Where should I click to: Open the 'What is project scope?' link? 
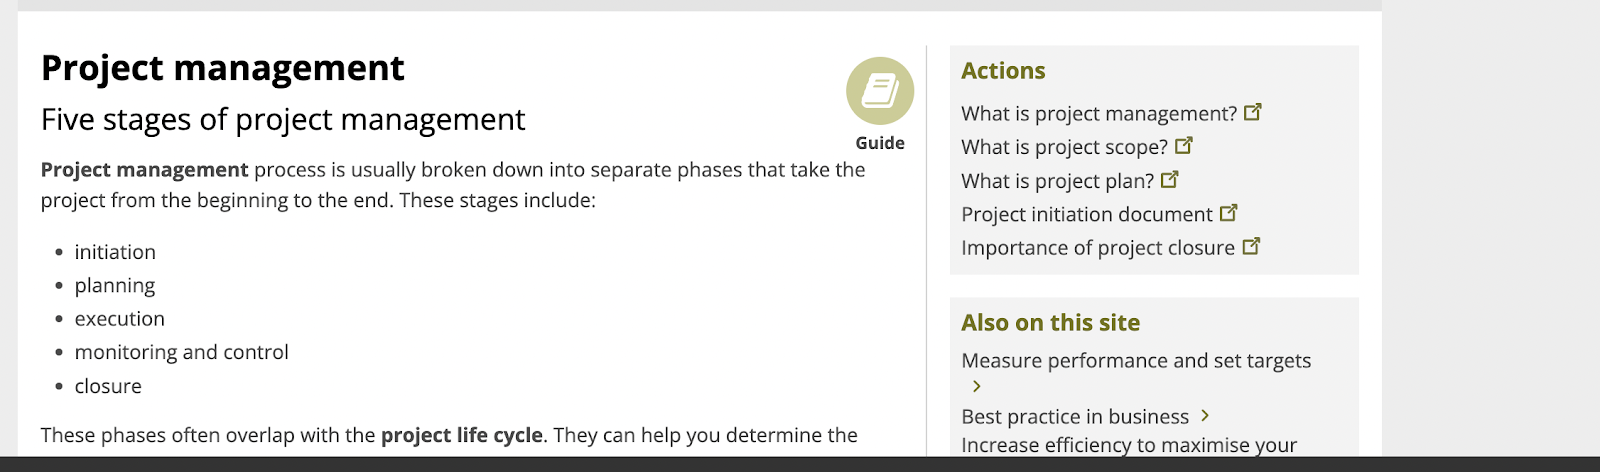[x=1064, y=148]
